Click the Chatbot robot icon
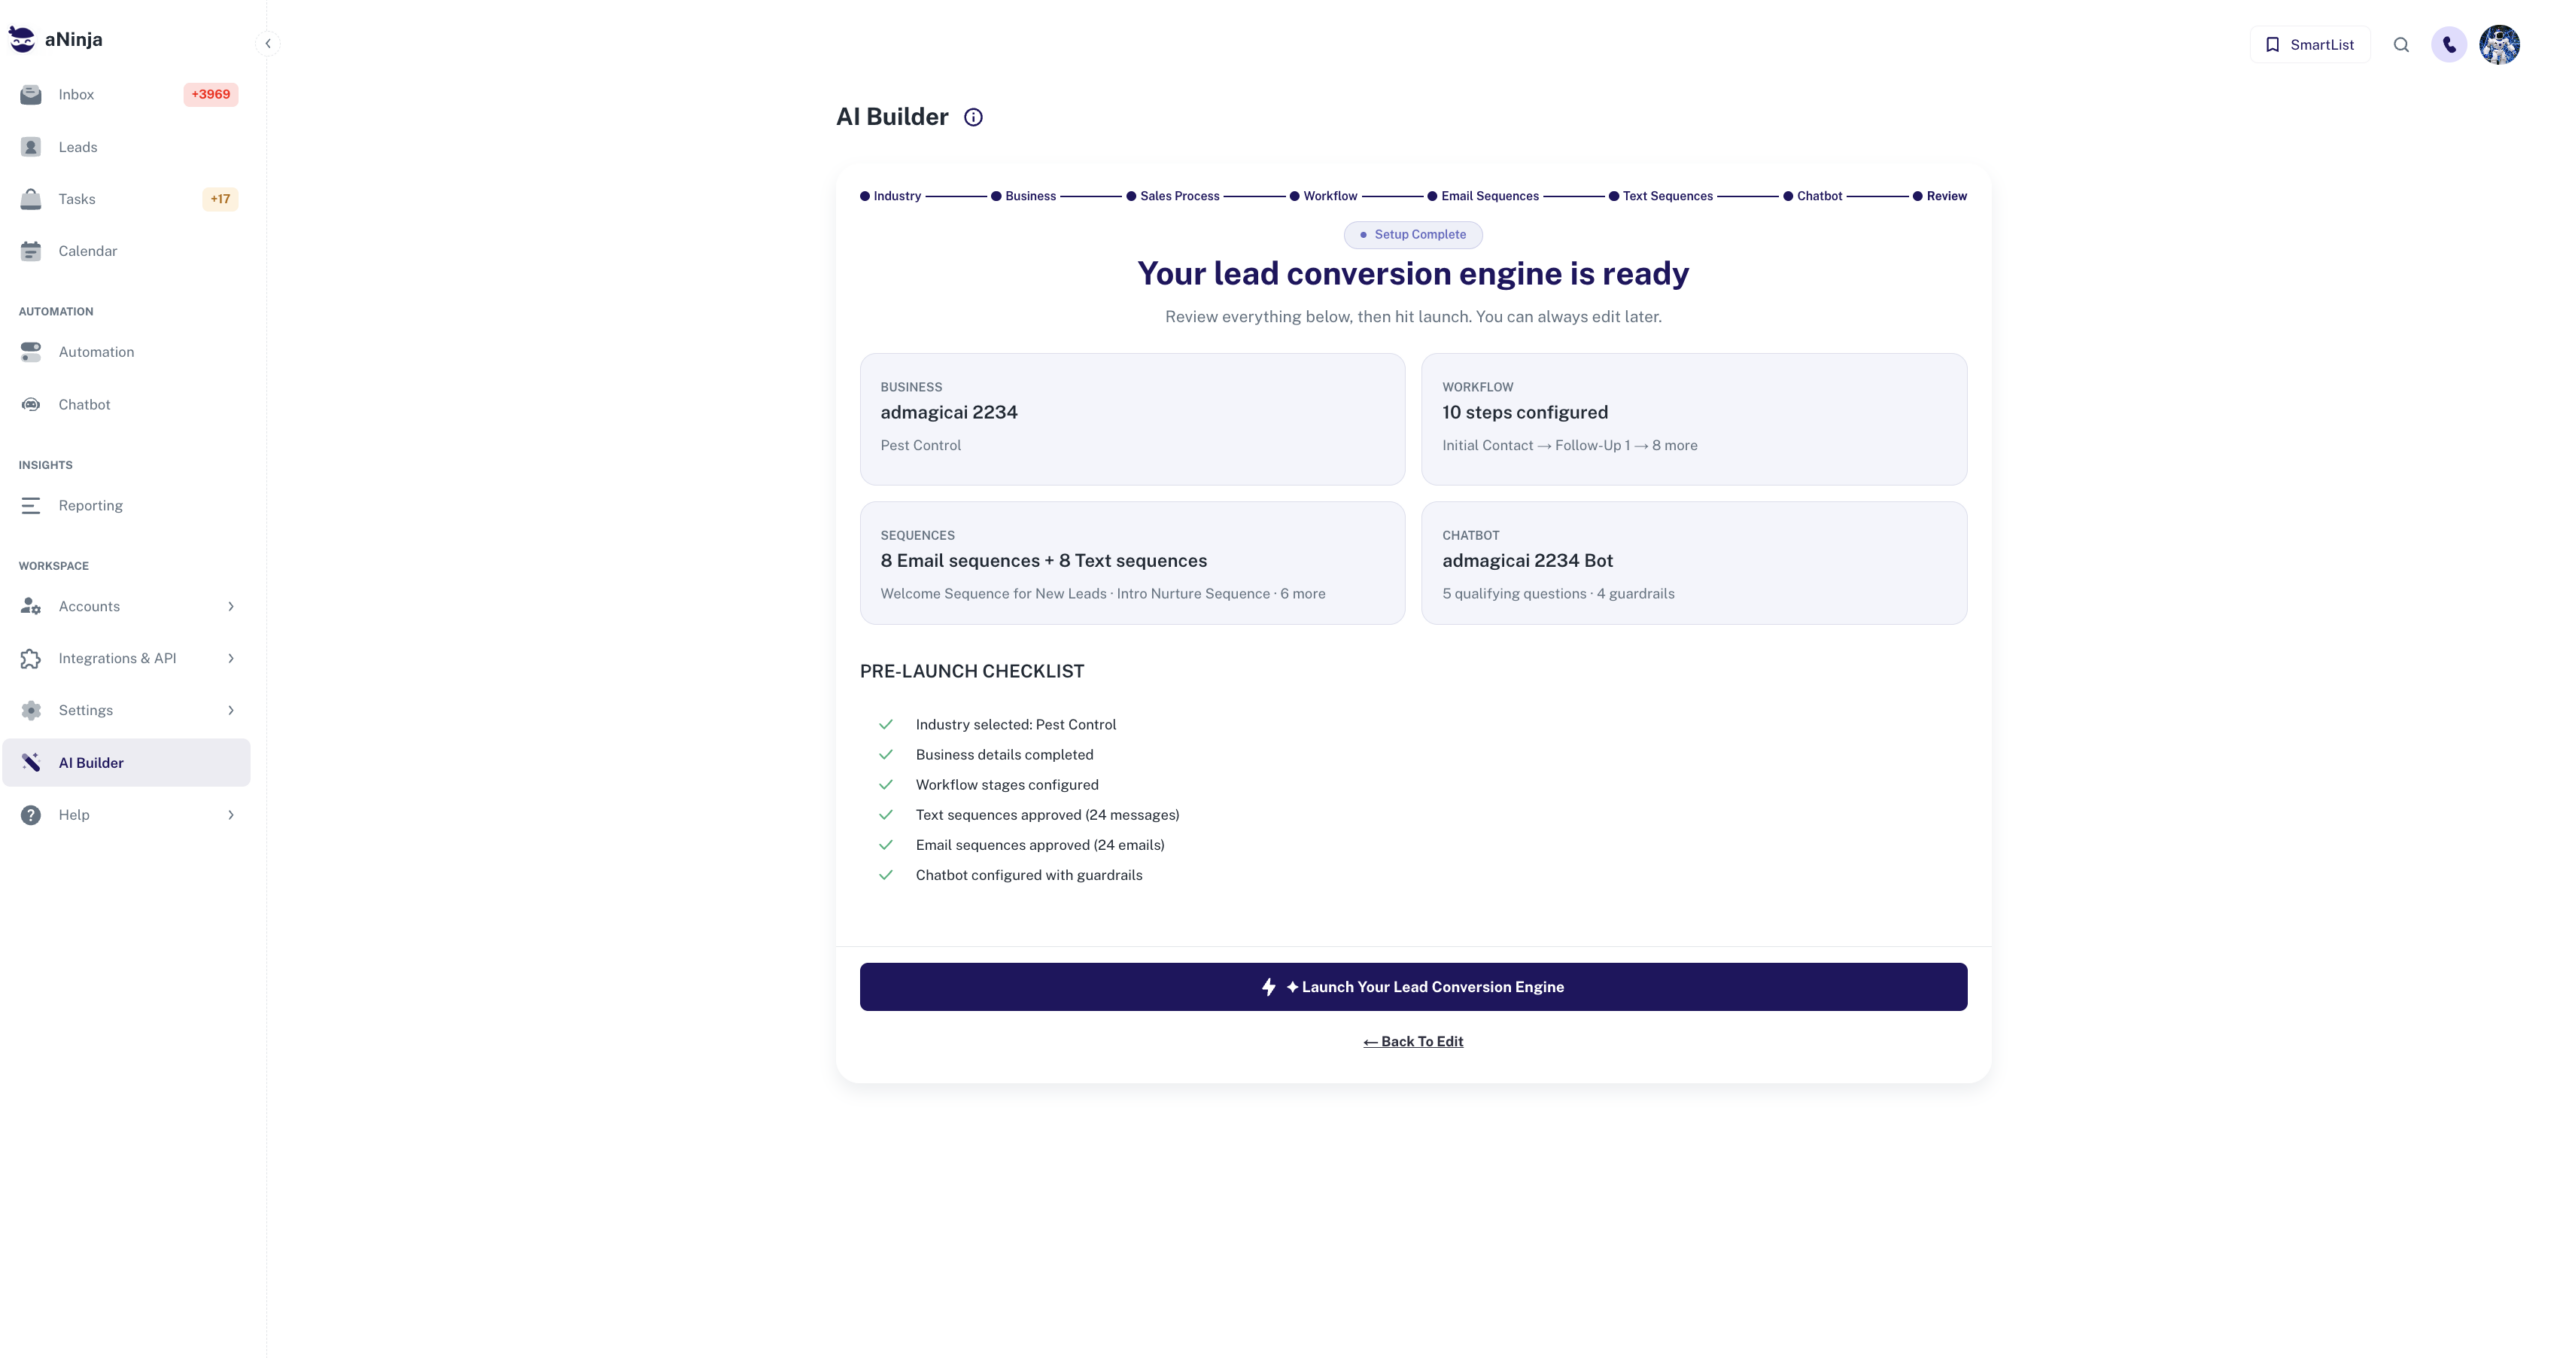This screenshot has width=2560, height=1358. pos(31,404)
